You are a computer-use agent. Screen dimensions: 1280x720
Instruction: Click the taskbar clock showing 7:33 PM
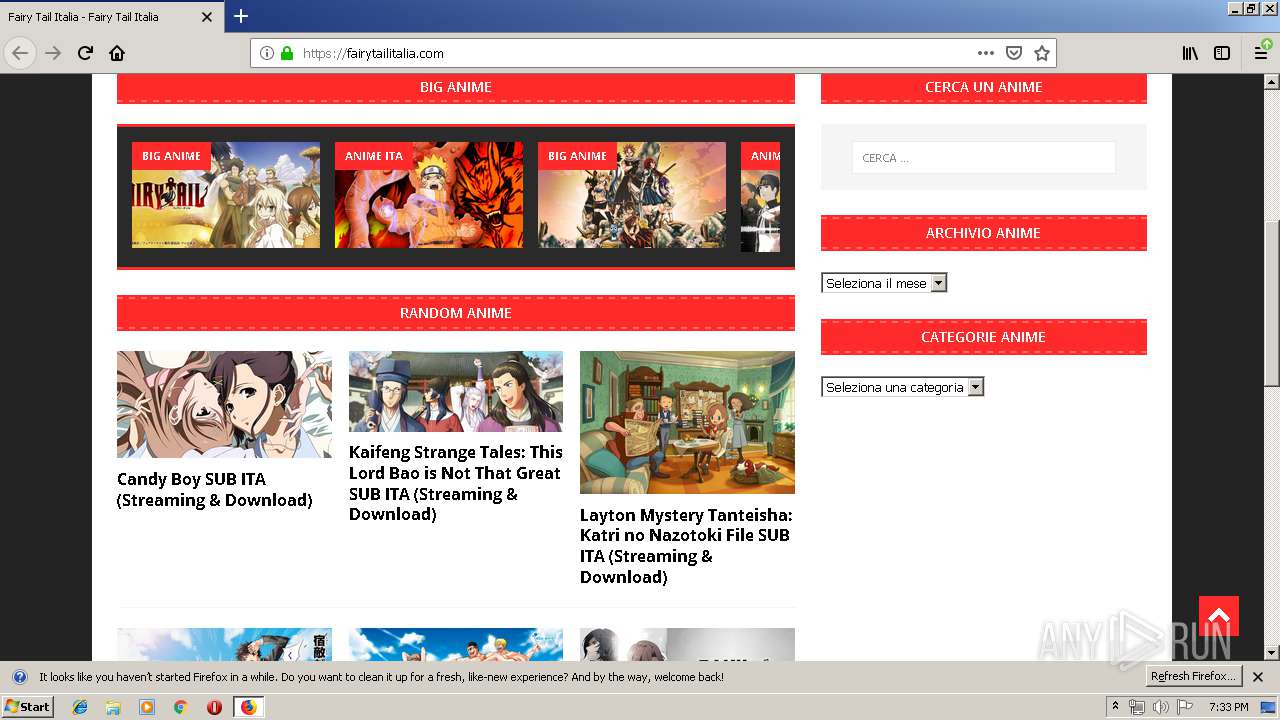1228,707
